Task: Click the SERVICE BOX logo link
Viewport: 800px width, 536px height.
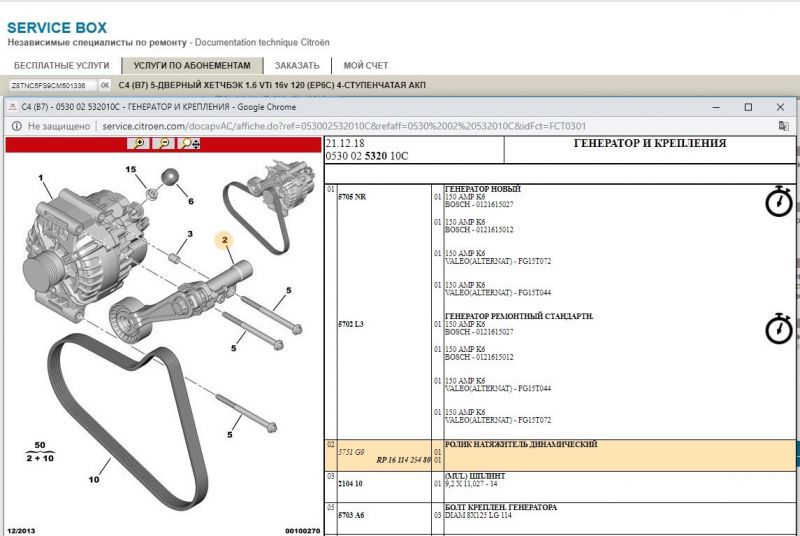Action: [x=62, y=26]
